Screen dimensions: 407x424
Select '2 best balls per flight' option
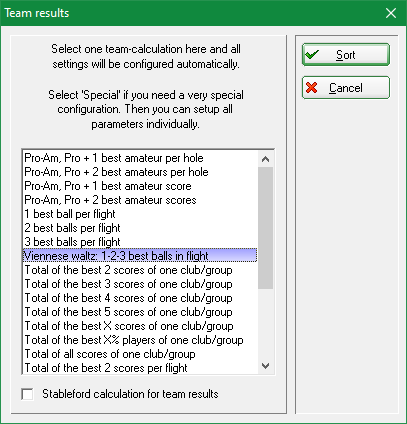[x=140, y=228]
